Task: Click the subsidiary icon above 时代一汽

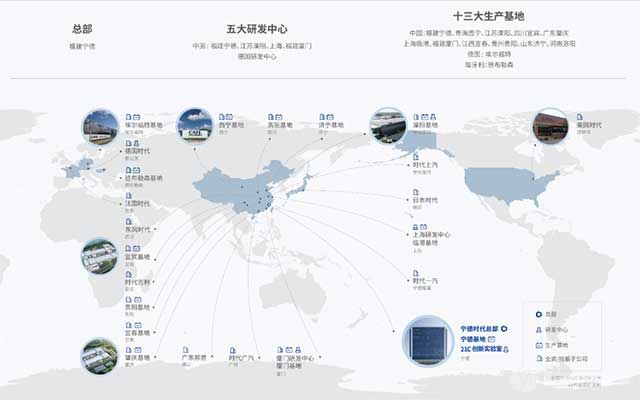Action: (x=416, y=273)
